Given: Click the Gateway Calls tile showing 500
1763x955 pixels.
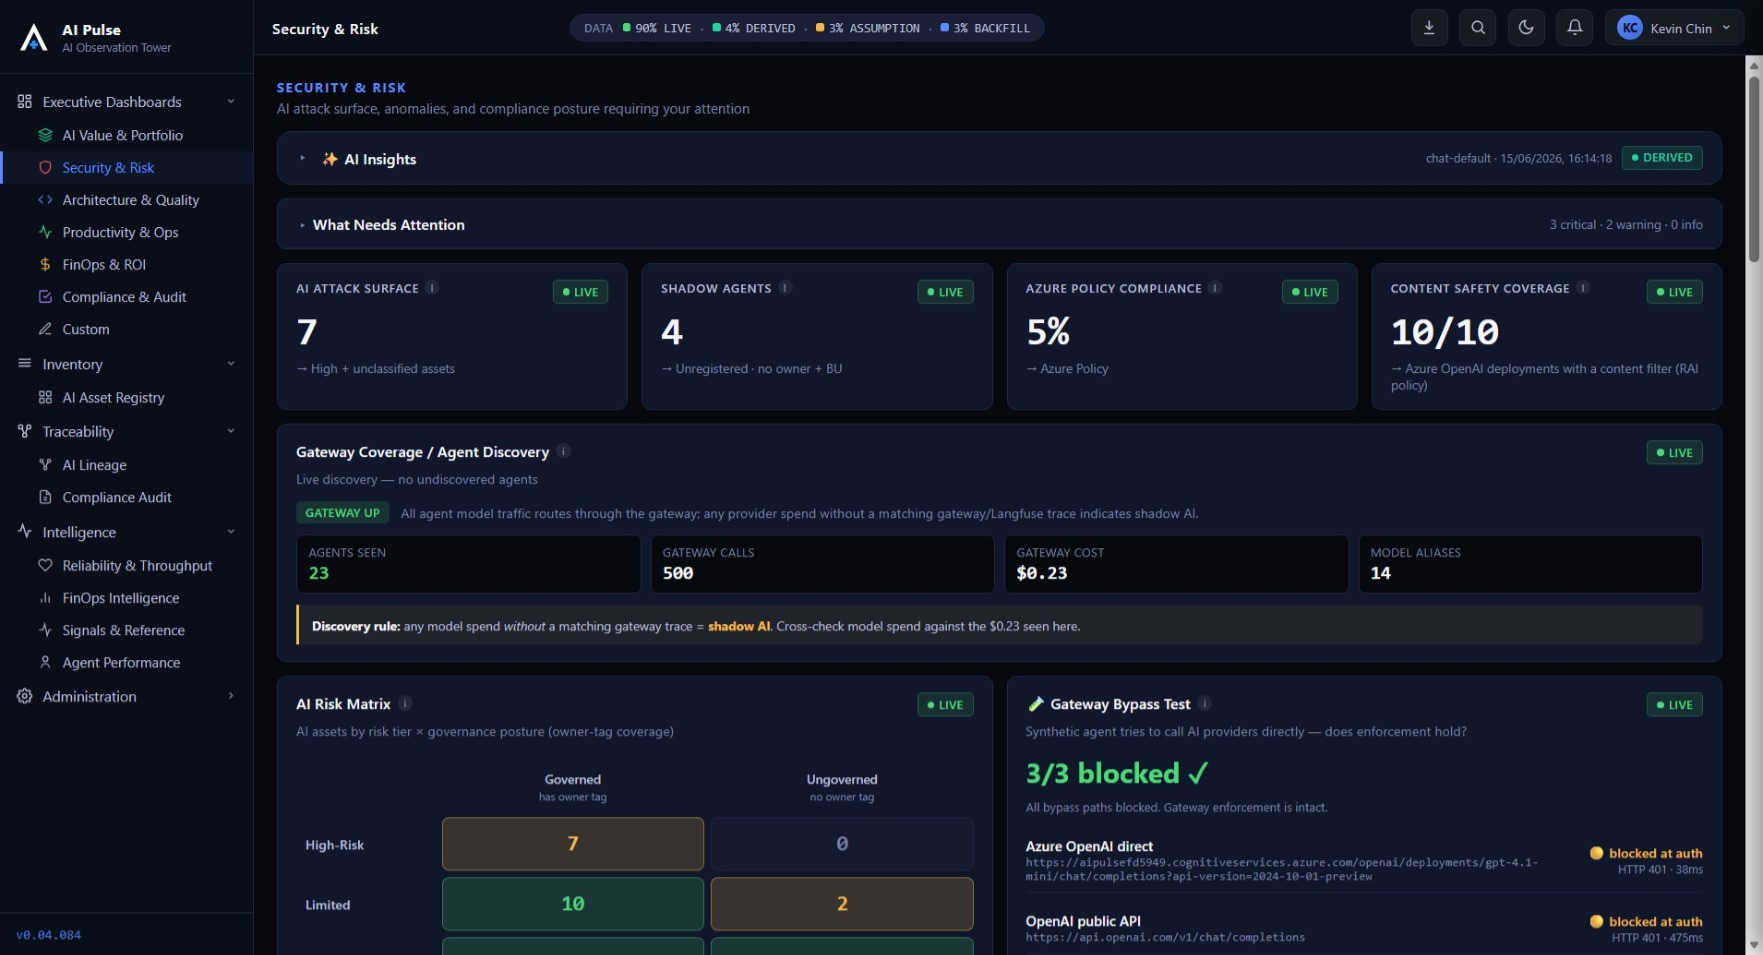Looking at the screenshot, I should pyautogui.click(x=822, y=564).
